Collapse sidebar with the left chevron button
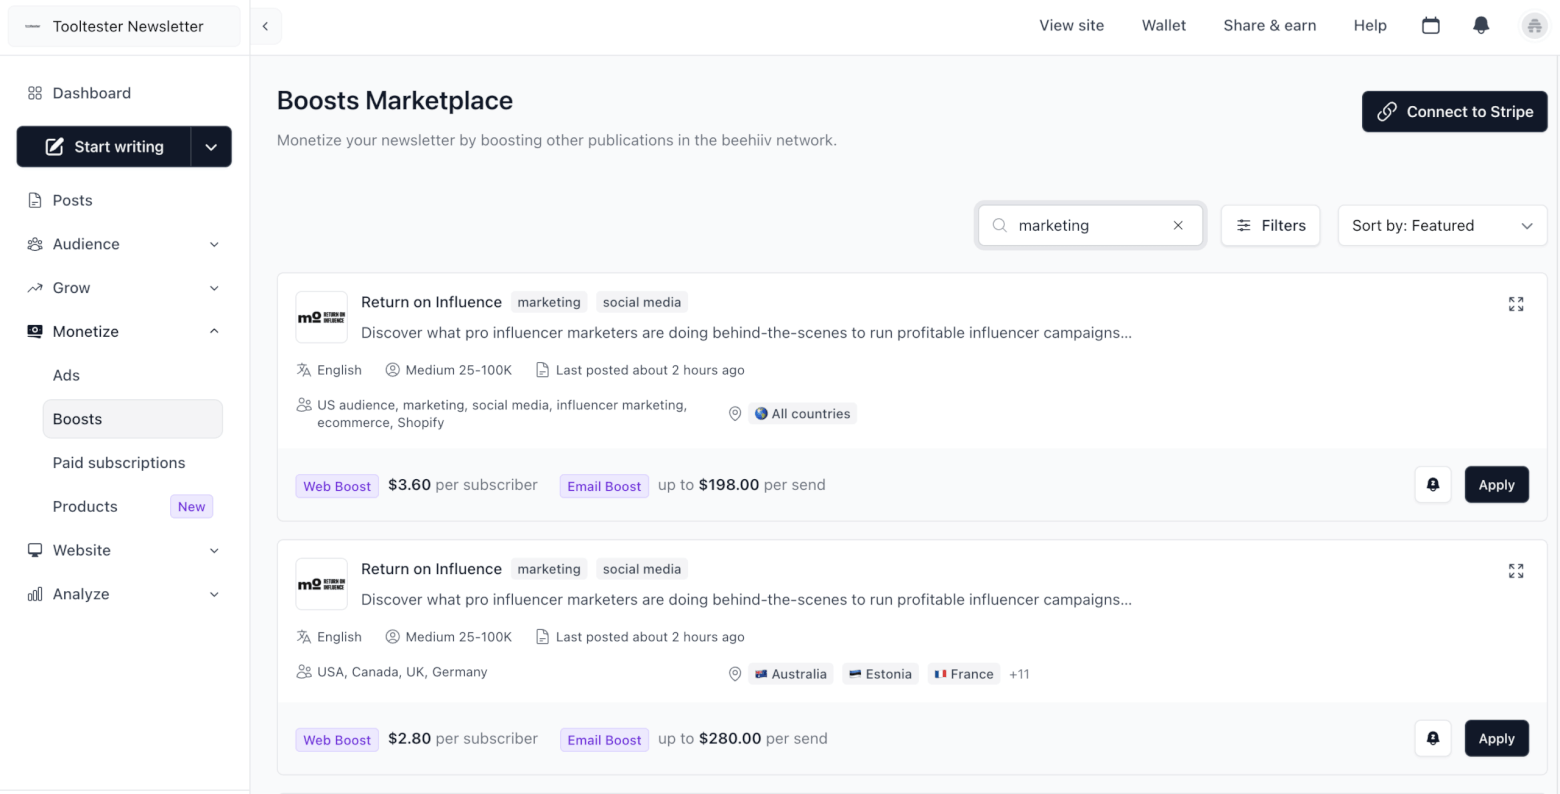The height and width of the screenshot is (794, 1560). (x=265, y=27)
